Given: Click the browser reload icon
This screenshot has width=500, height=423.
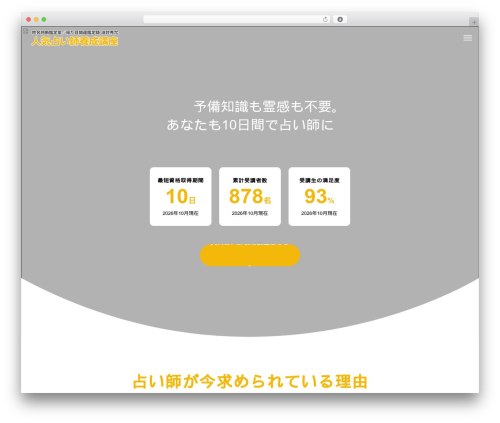Looking at the screenshot, I should [325, 20].
